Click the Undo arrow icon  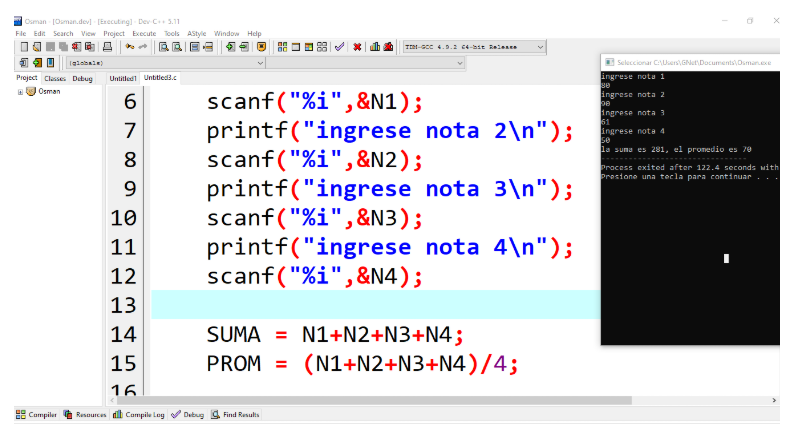coord(130,47)
